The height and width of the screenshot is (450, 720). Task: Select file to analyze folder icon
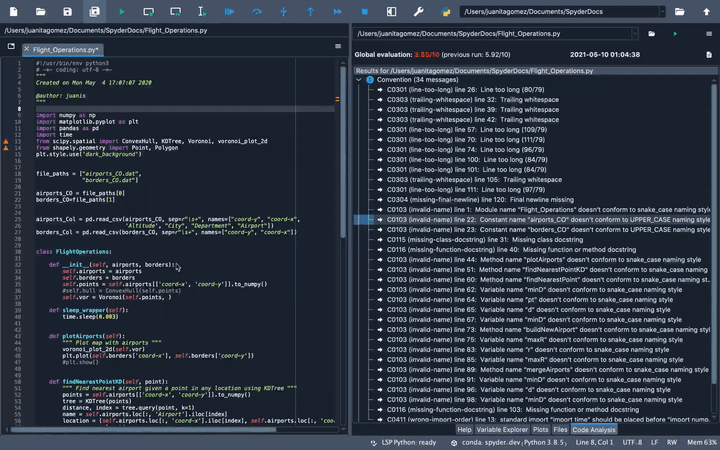pyautogui.click(x=651, y=34)
